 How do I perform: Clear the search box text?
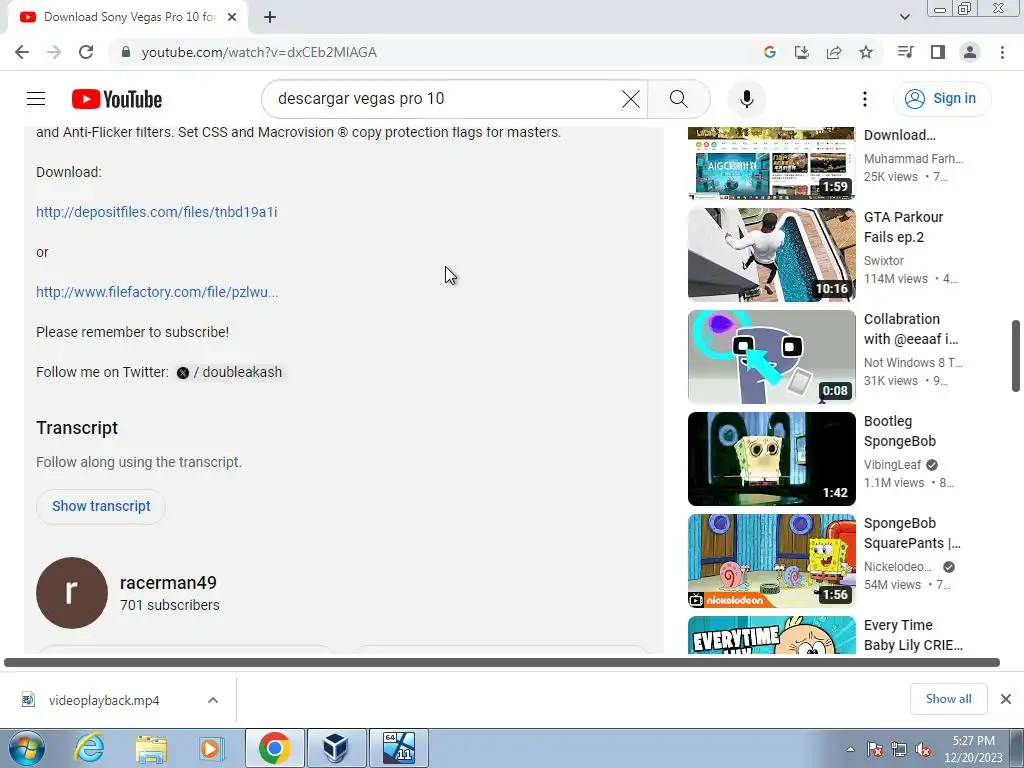[x=631, y=99]
